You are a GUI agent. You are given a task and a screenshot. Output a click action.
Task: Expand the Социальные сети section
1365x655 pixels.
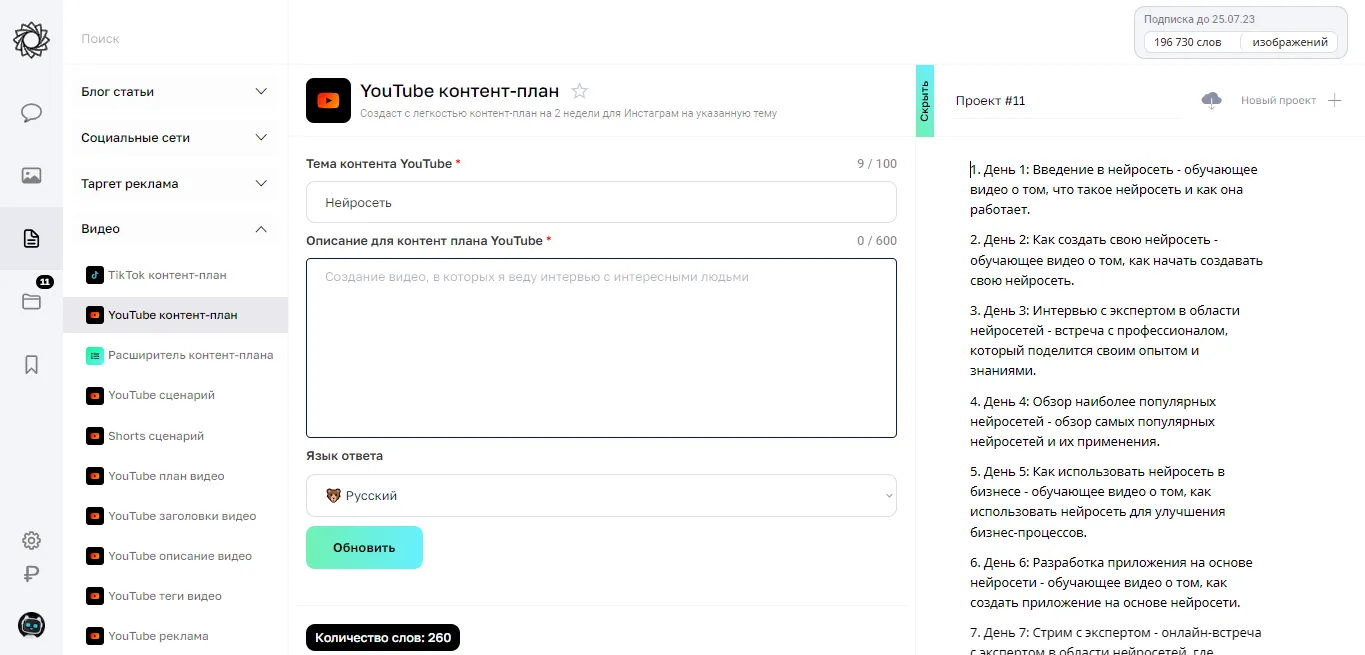tap(175, 137)
